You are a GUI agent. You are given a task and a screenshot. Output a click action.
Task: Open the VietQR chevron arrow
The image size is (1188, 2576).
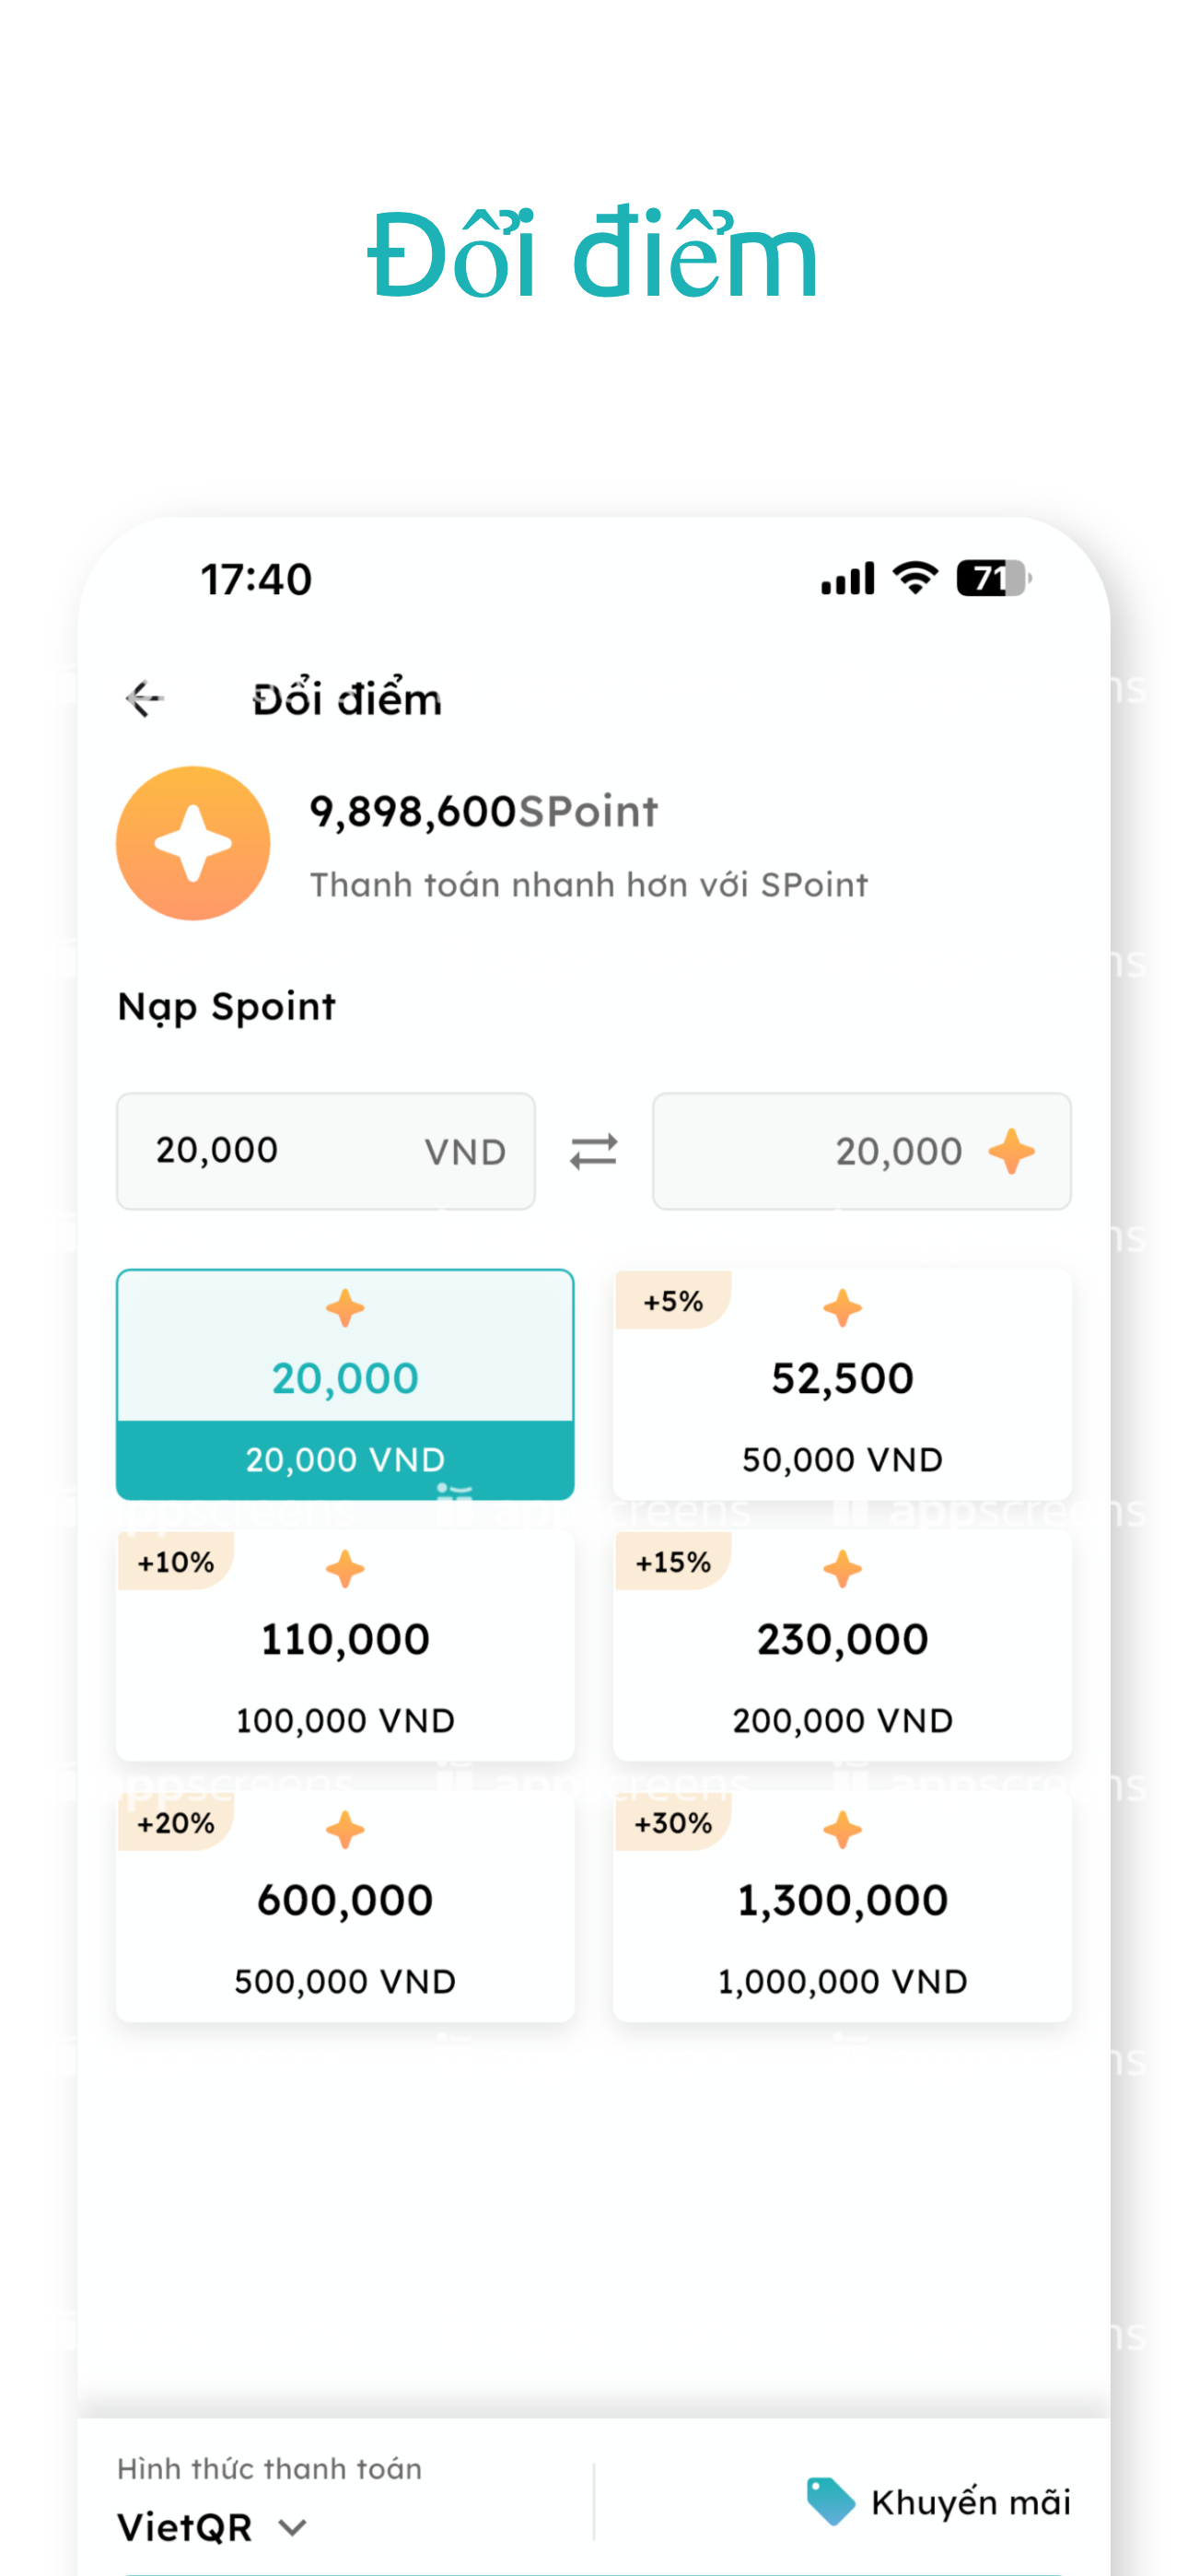(292, 2528)
